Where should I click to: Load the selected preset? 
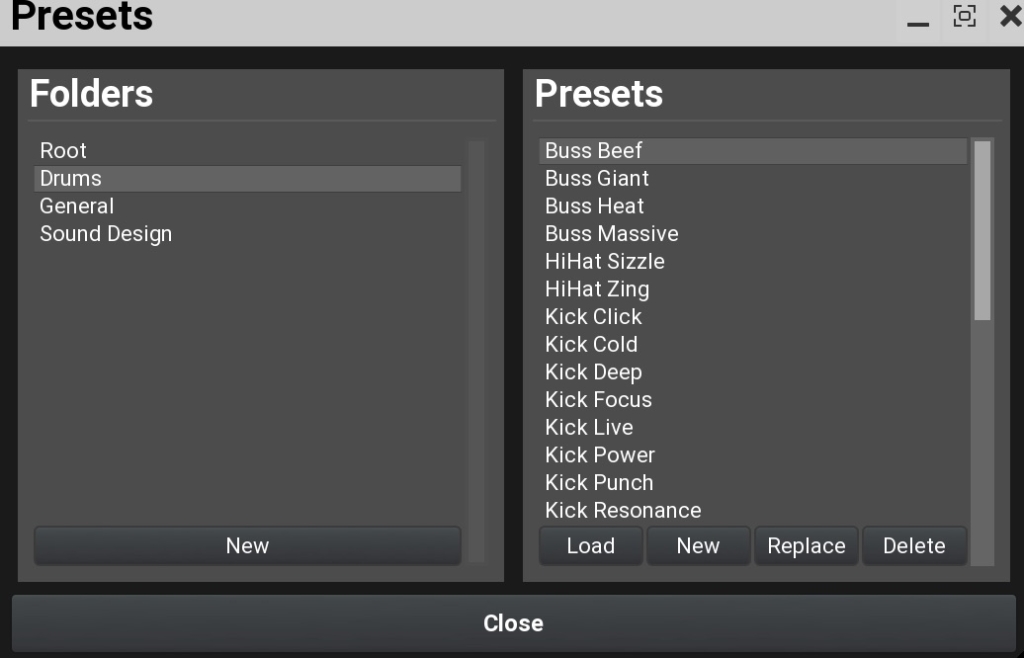pyautogui.click(x=590, y=546)
